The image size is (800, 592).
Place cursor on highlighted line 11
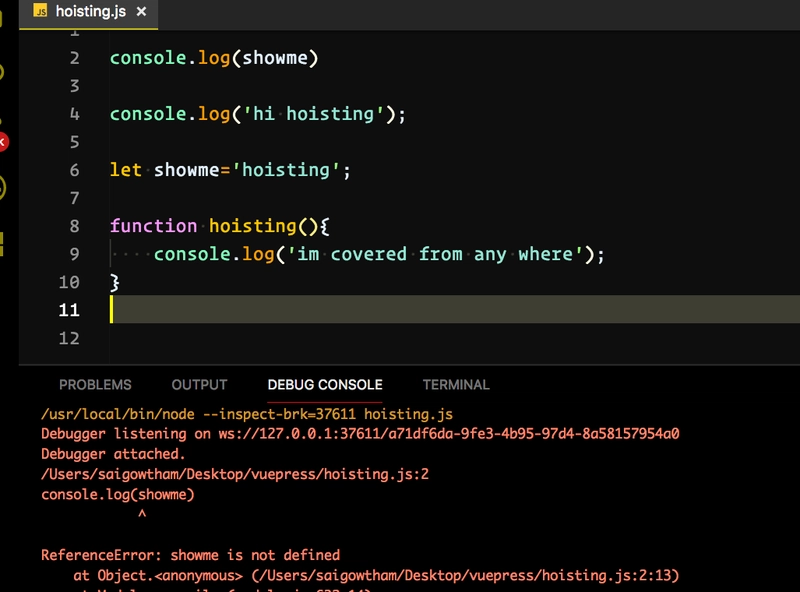[454, 309]
